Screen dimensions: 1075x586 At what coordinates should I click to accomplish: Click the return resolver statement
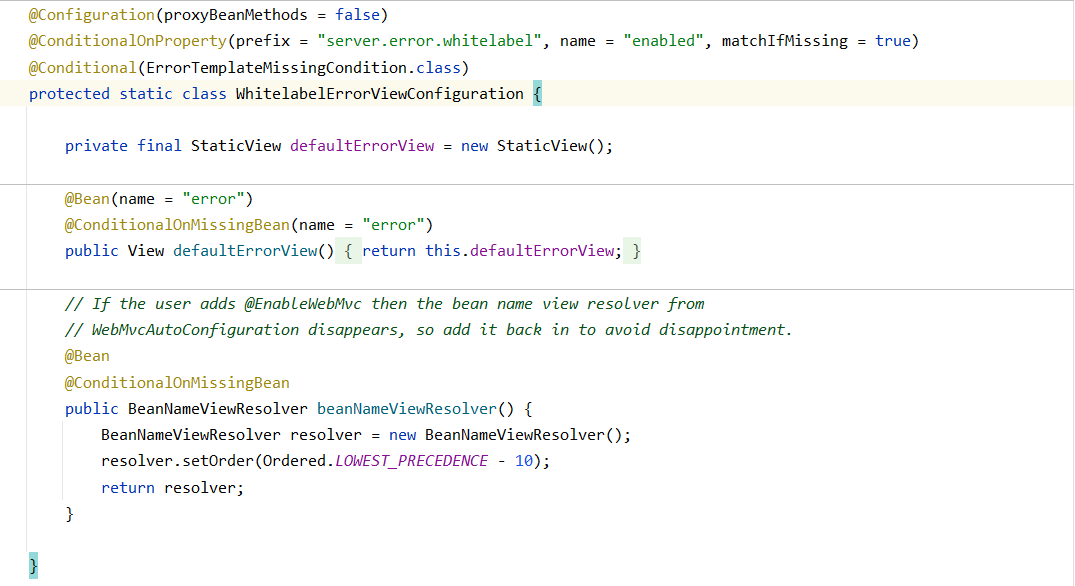pyautogui.click(x=172, y=487)
